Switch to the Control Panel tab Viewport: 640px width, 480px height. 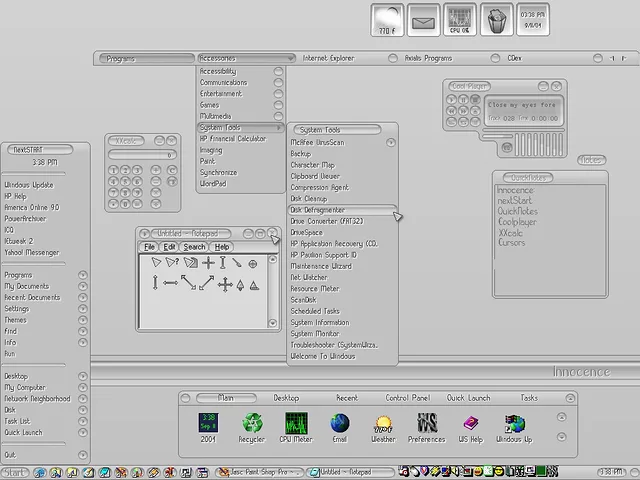coord(408,398)
